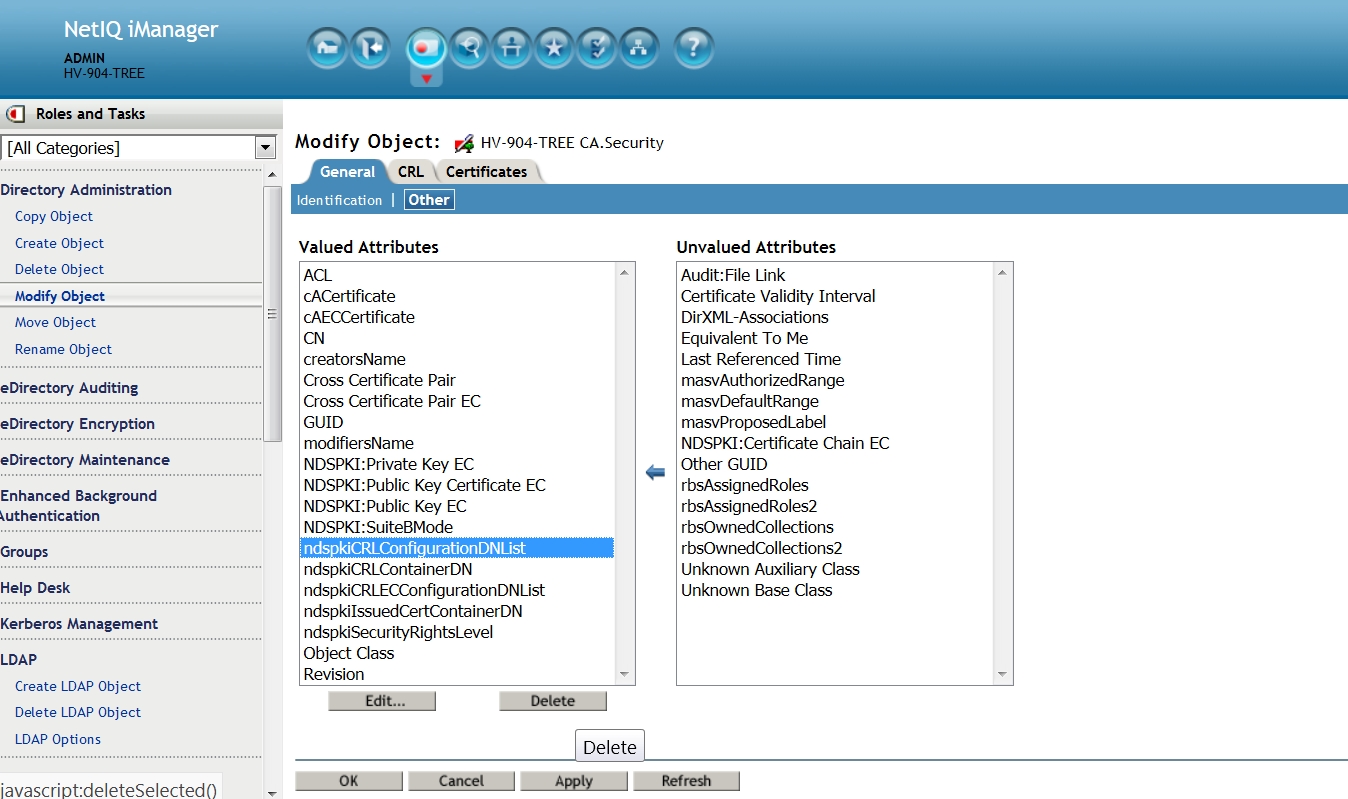
Task: Click the Configure desk icon
Action: 511,47
